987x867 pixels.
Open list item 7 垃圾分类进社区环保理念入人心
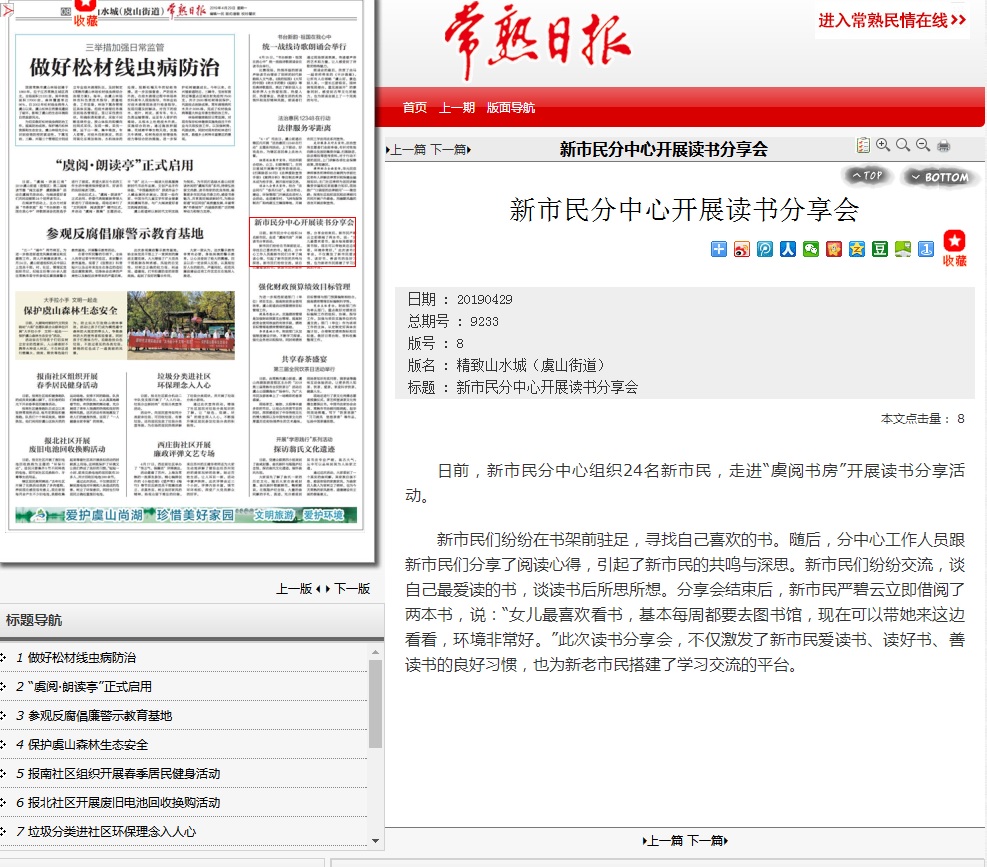coord(112,831)
